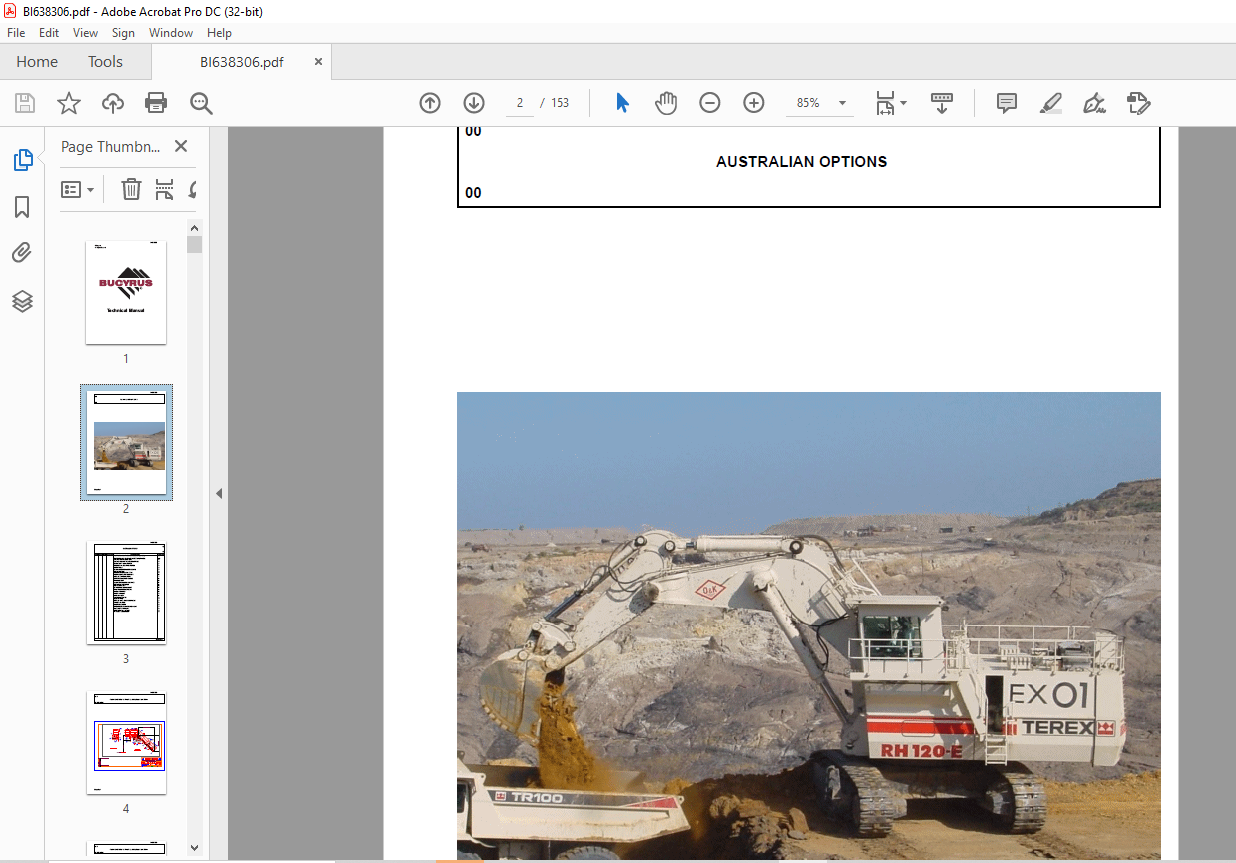Open the 85% zoom level dropdown
Image resolution: width=1236 pixels, height=863 pixels.
point(842,103)
